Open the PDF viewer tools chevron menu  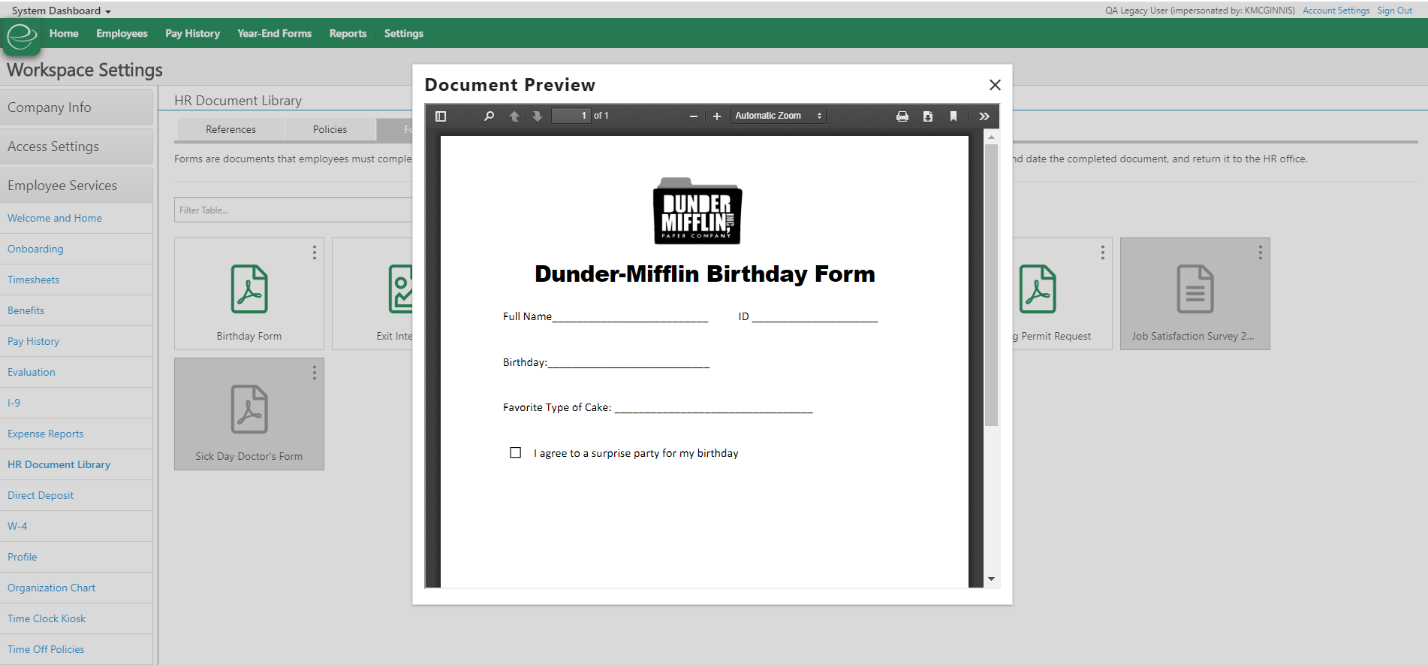(x=984, y=116)
